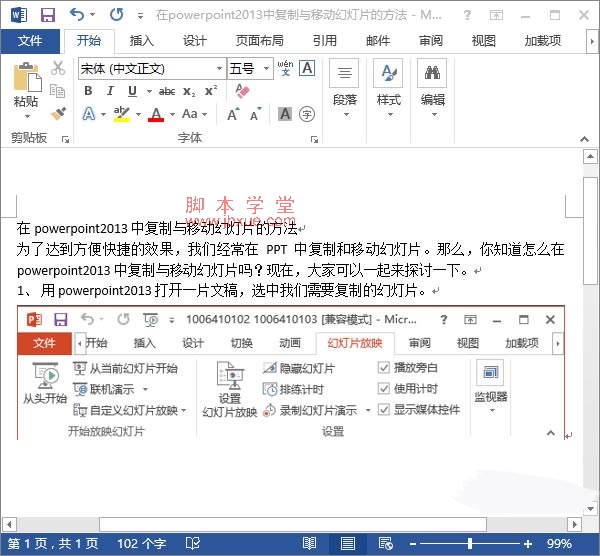Switch to the 插入 Insert tab

pos(142,41)
